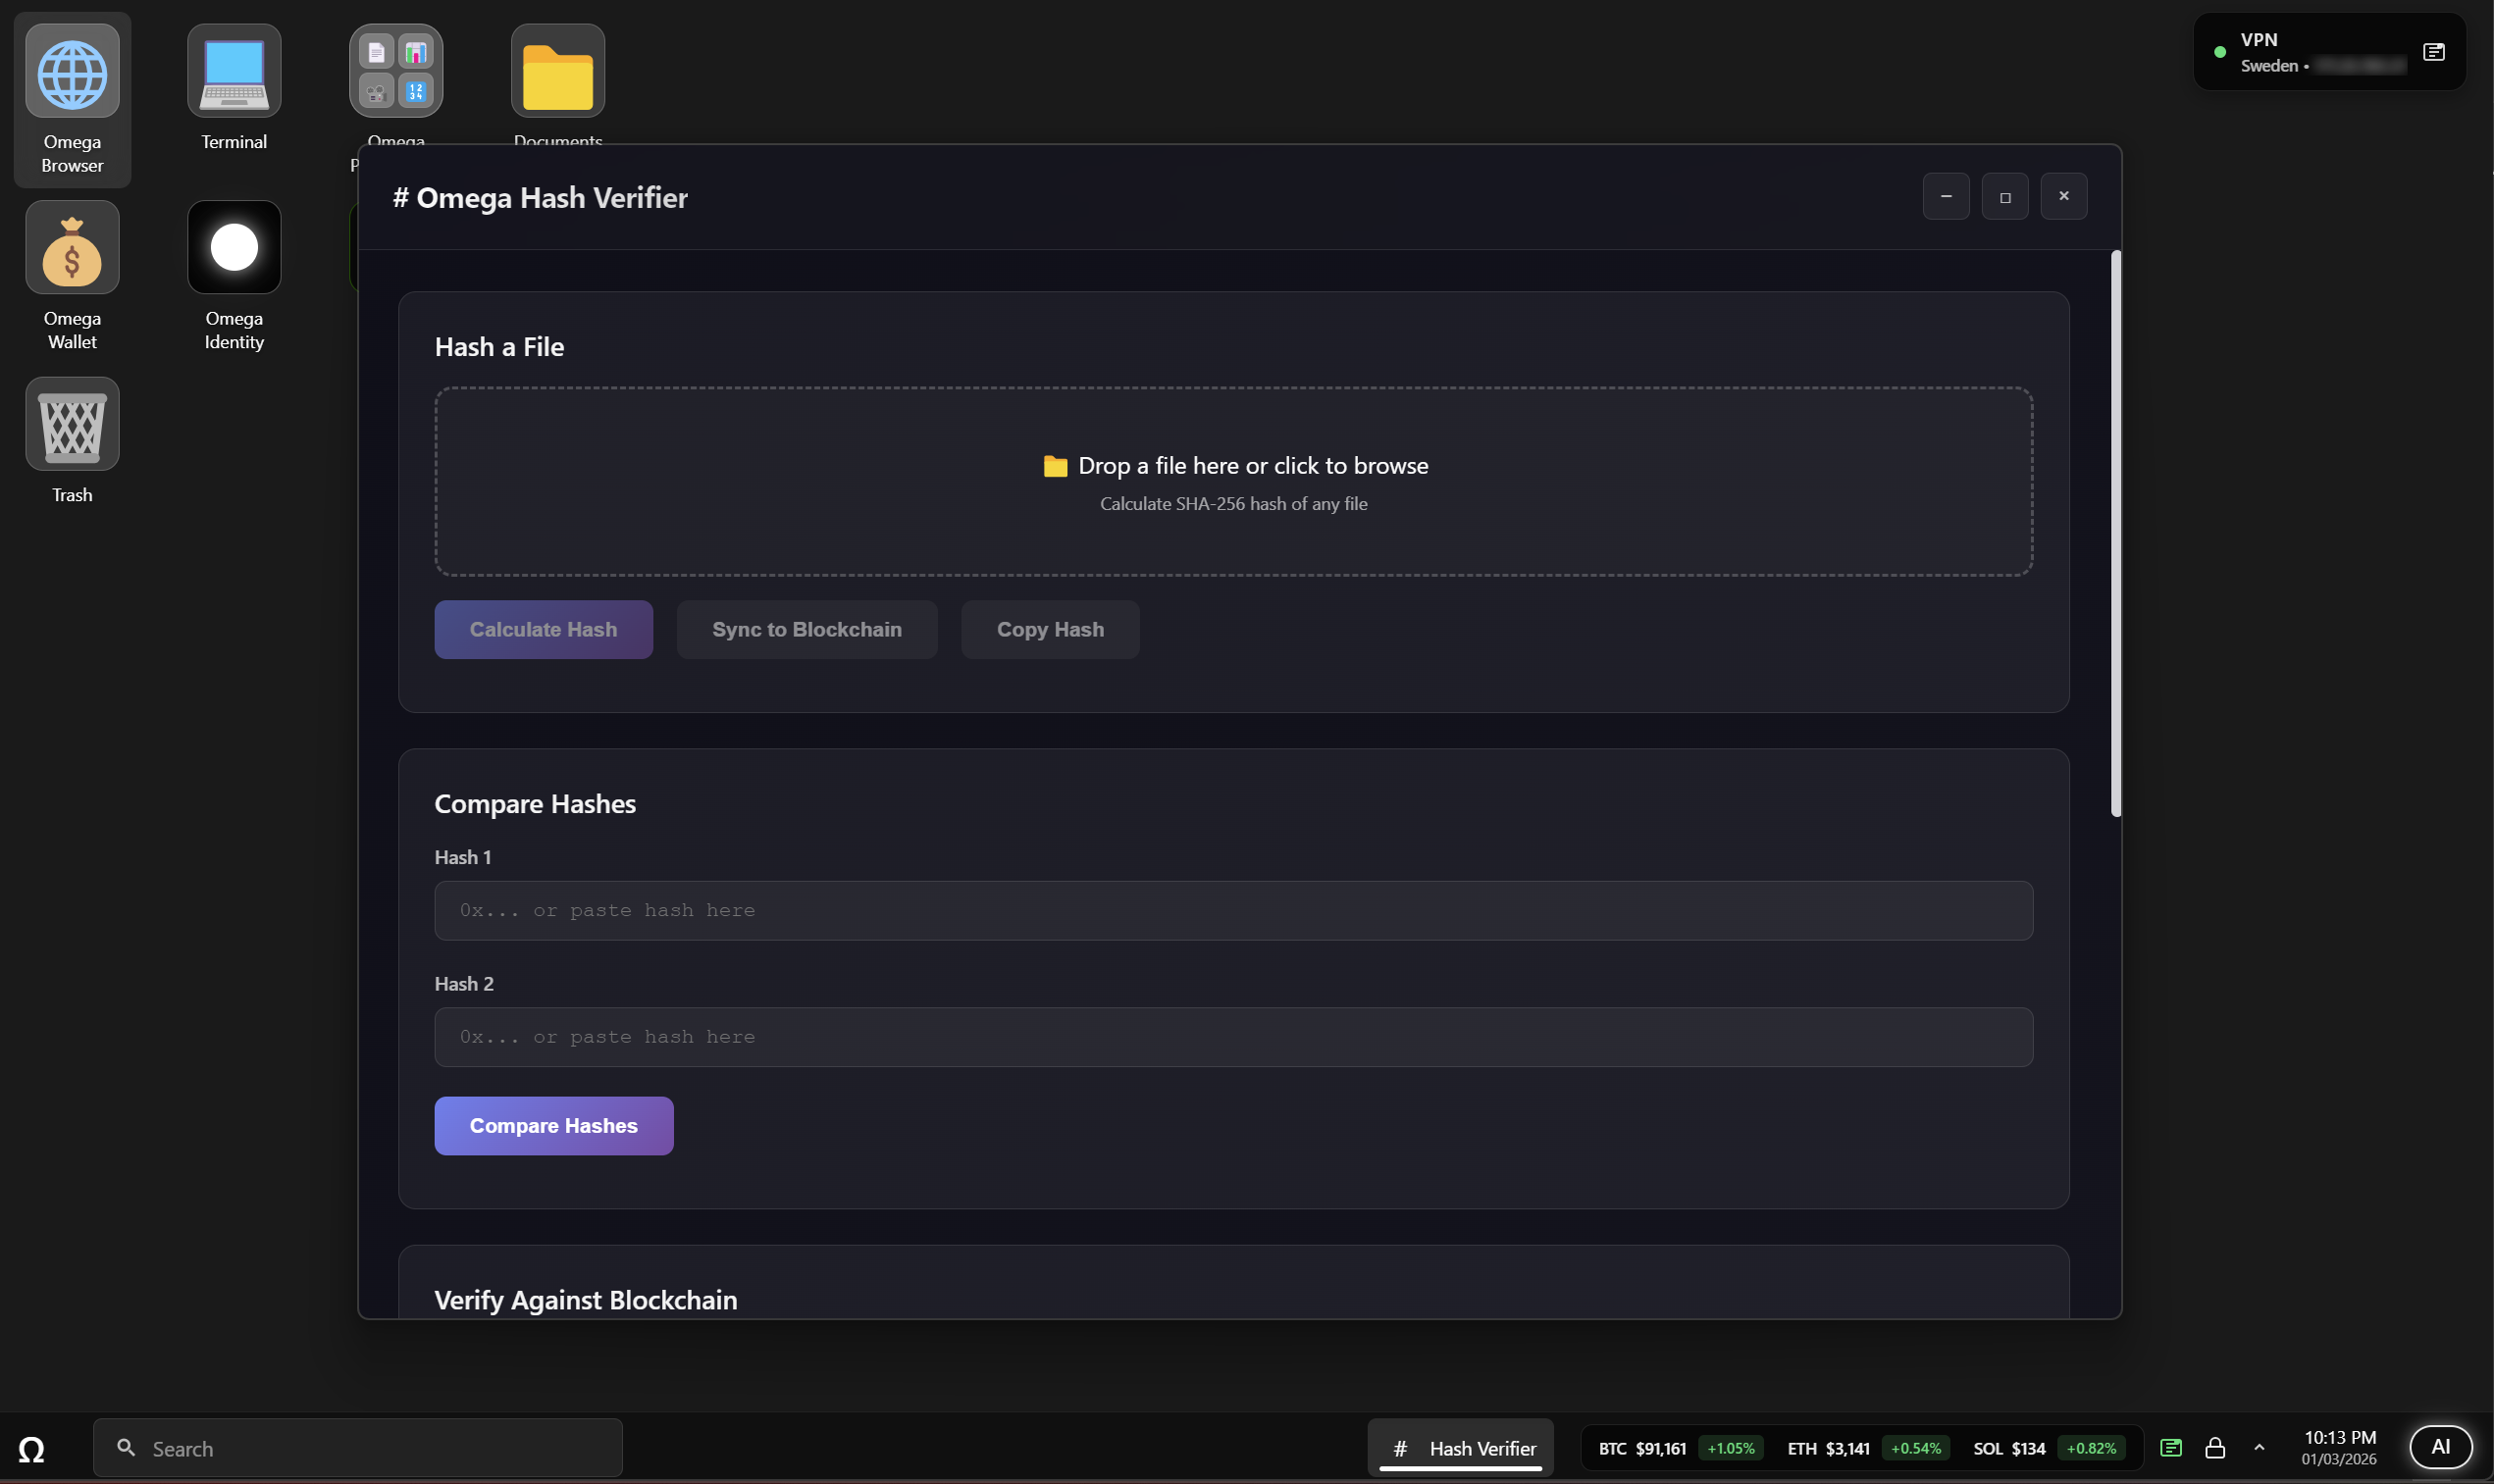Open the Documents folder
The height and width of the screenshot is (1484, 2494).
pos(557,70)
